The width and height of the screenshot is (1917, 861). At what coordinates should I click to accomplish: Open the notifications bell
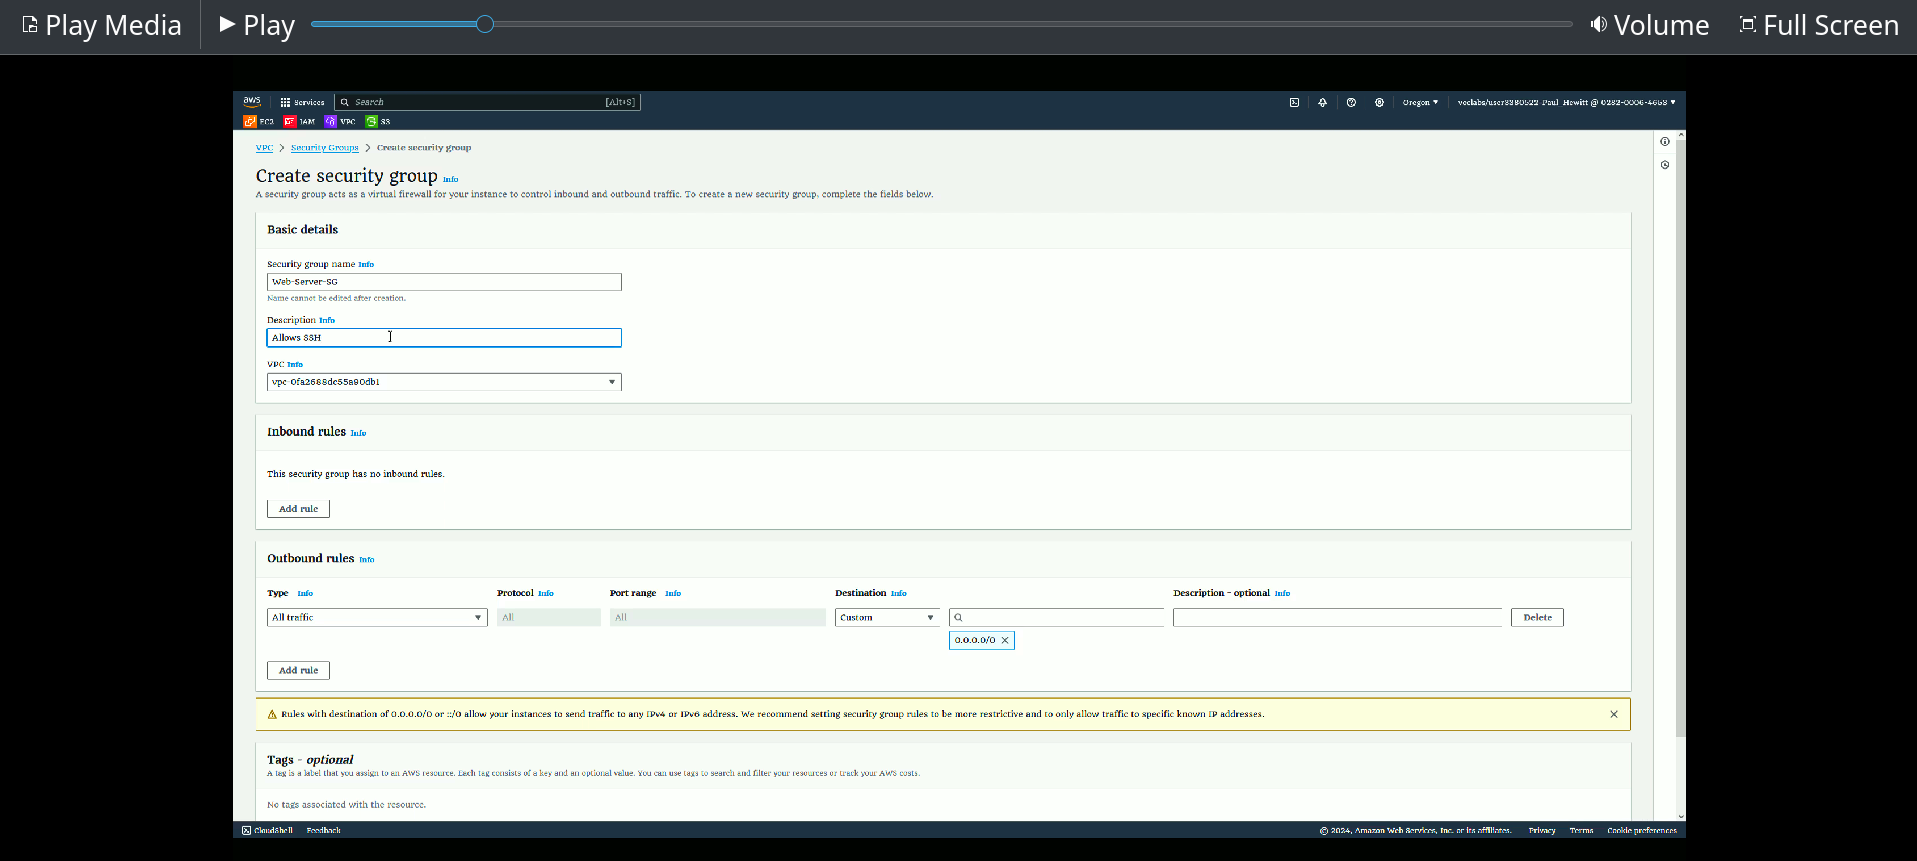[x=1322, y=102]
